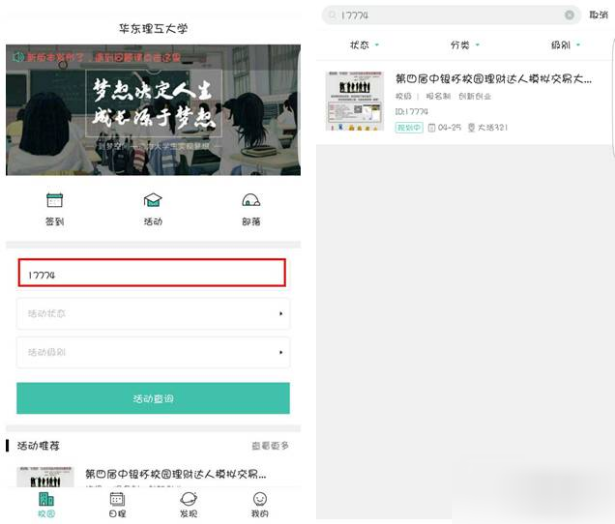This screenshot has width=615, height=524.
Task: Click the top search bar containing 17774
Action: click(451, 15)
